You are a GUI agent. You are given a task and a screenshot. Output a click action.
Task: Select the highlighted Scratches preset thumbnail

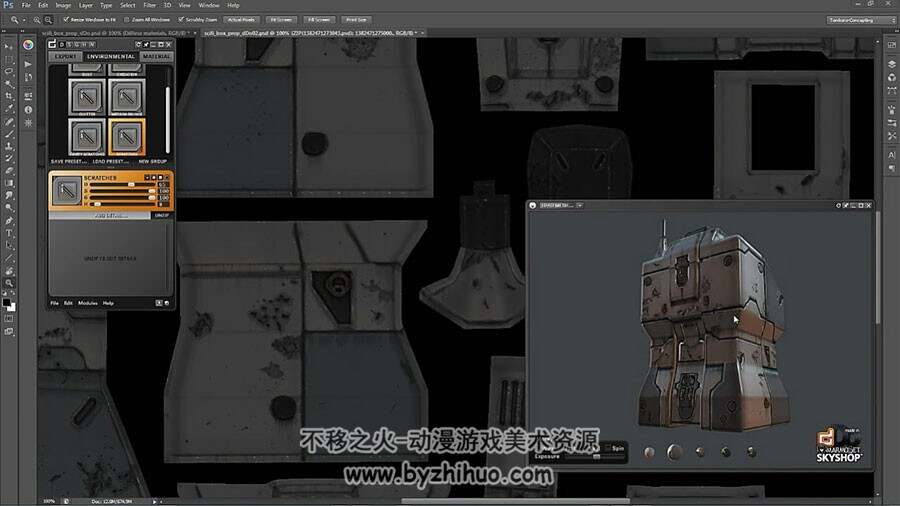pos(127,136)
